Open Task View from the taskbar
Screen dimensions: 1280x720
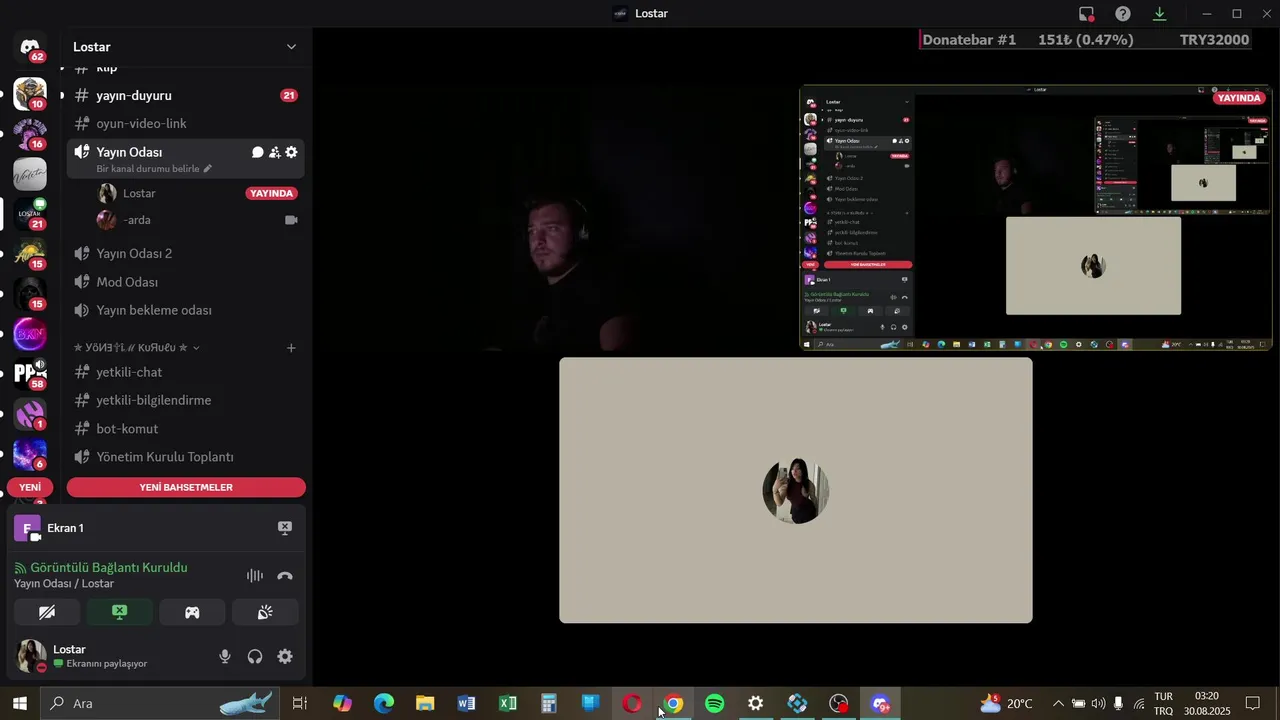point(300,703)
